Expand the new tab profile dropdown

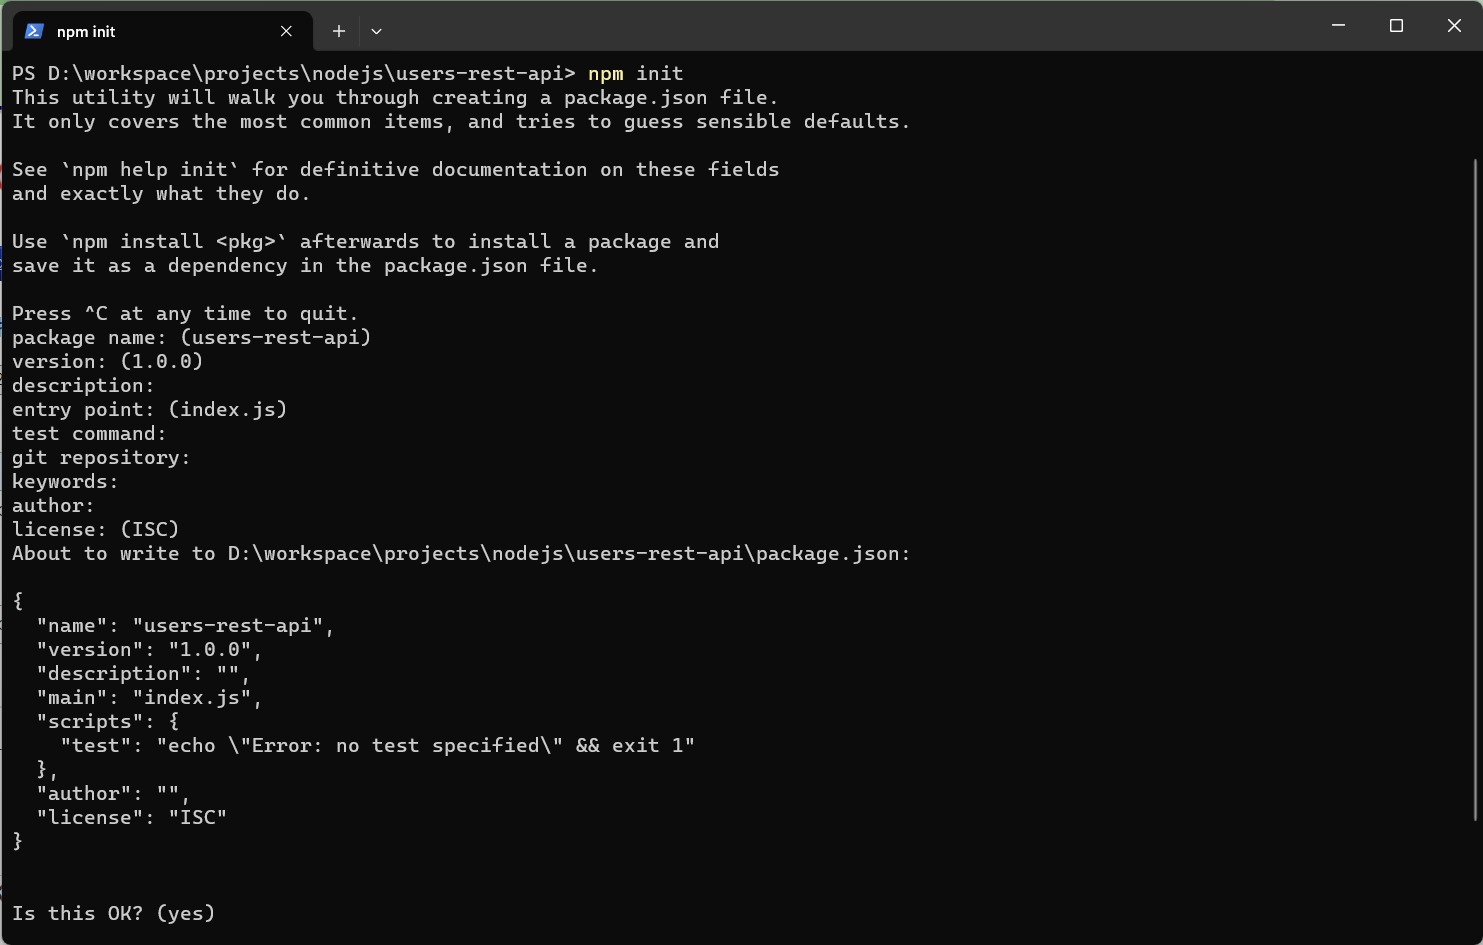pyautogui.click(x=376, y=31)
